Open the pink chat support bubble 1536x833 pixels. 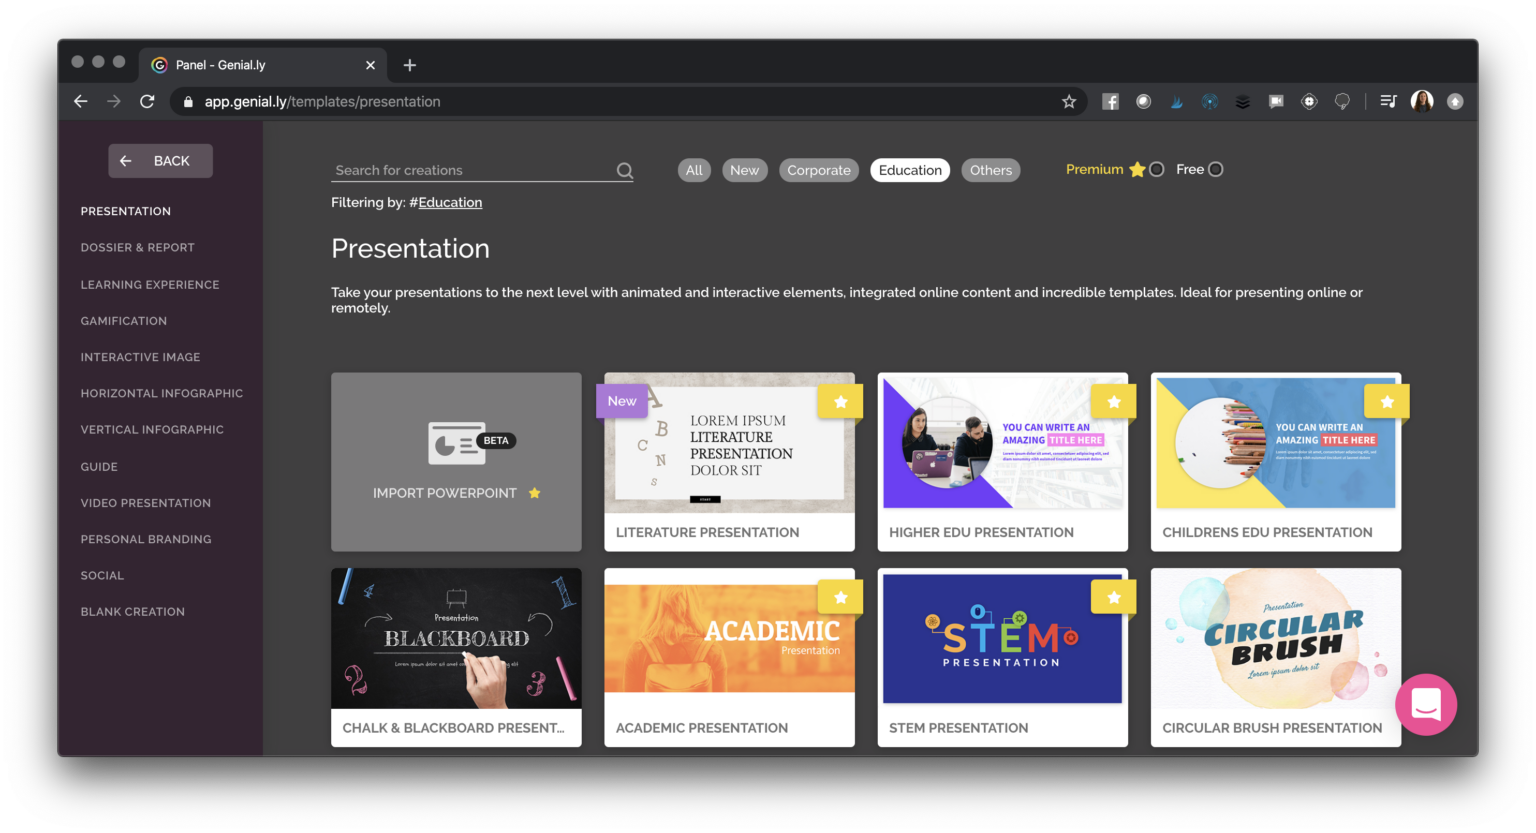point(1425,704)
